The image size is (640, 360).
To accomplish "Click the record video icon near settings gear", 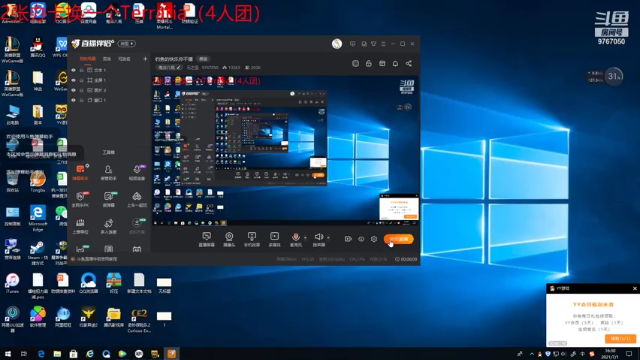I will click(x=348, y=239).
